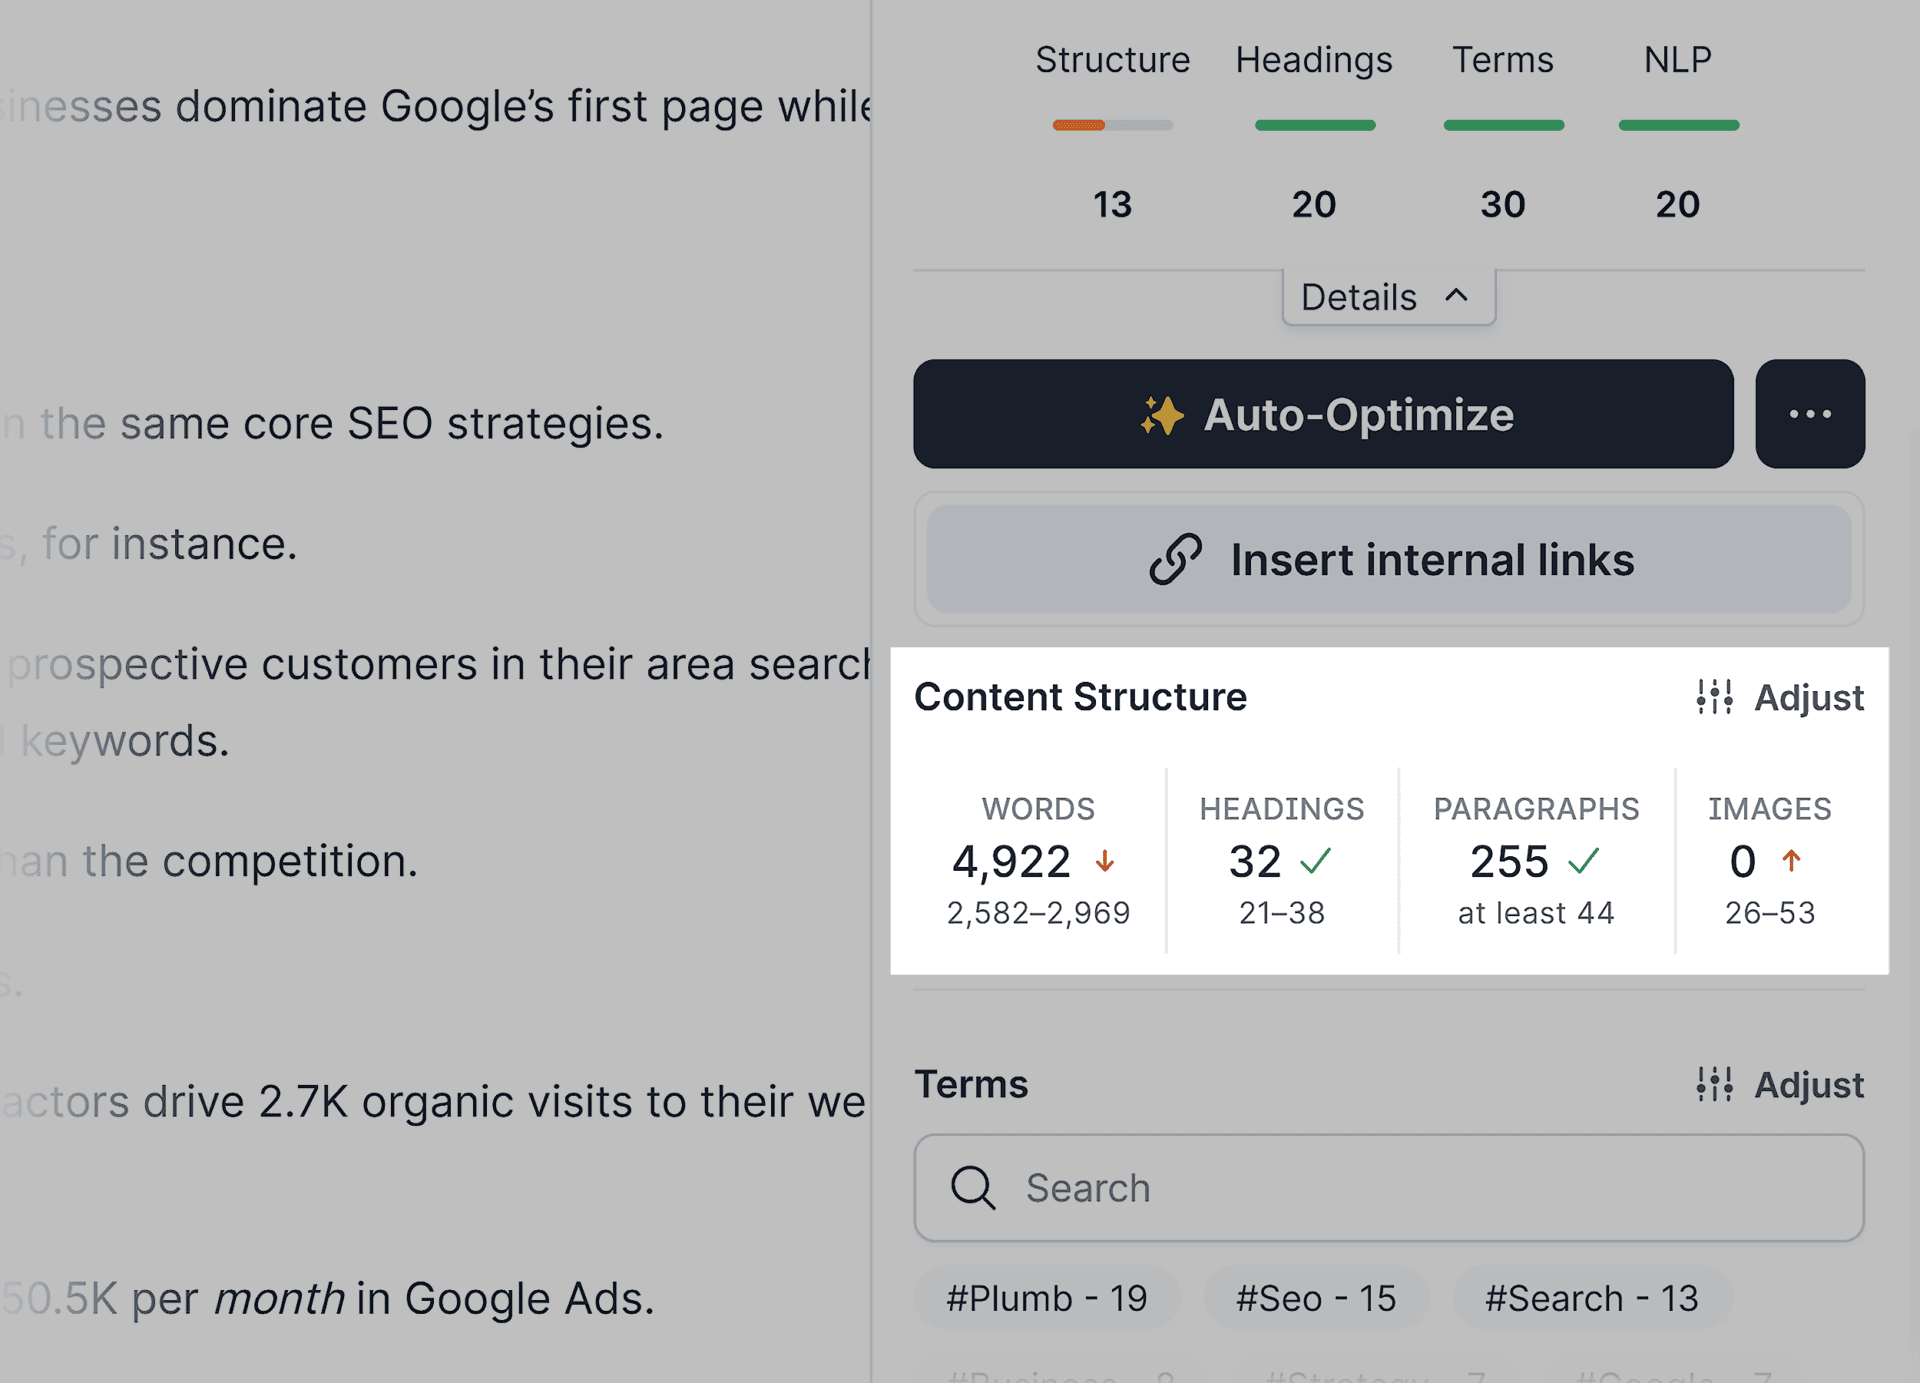Click the chain link icon beside Insert internal links
Viewport: 1920px width, 1383px height.
pyautogui.click(x=1178, y=559)
